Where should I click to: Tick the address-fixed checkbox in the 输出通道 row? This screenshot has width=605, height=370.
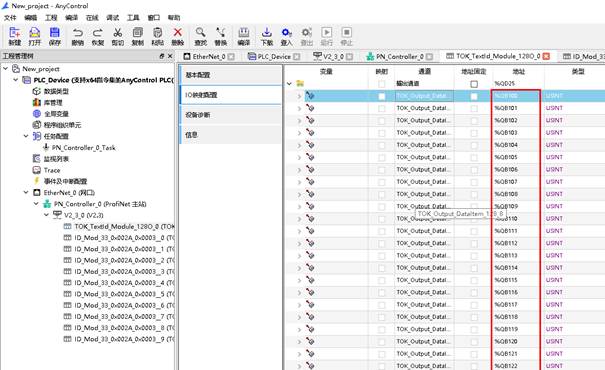[x=474, y=84]
